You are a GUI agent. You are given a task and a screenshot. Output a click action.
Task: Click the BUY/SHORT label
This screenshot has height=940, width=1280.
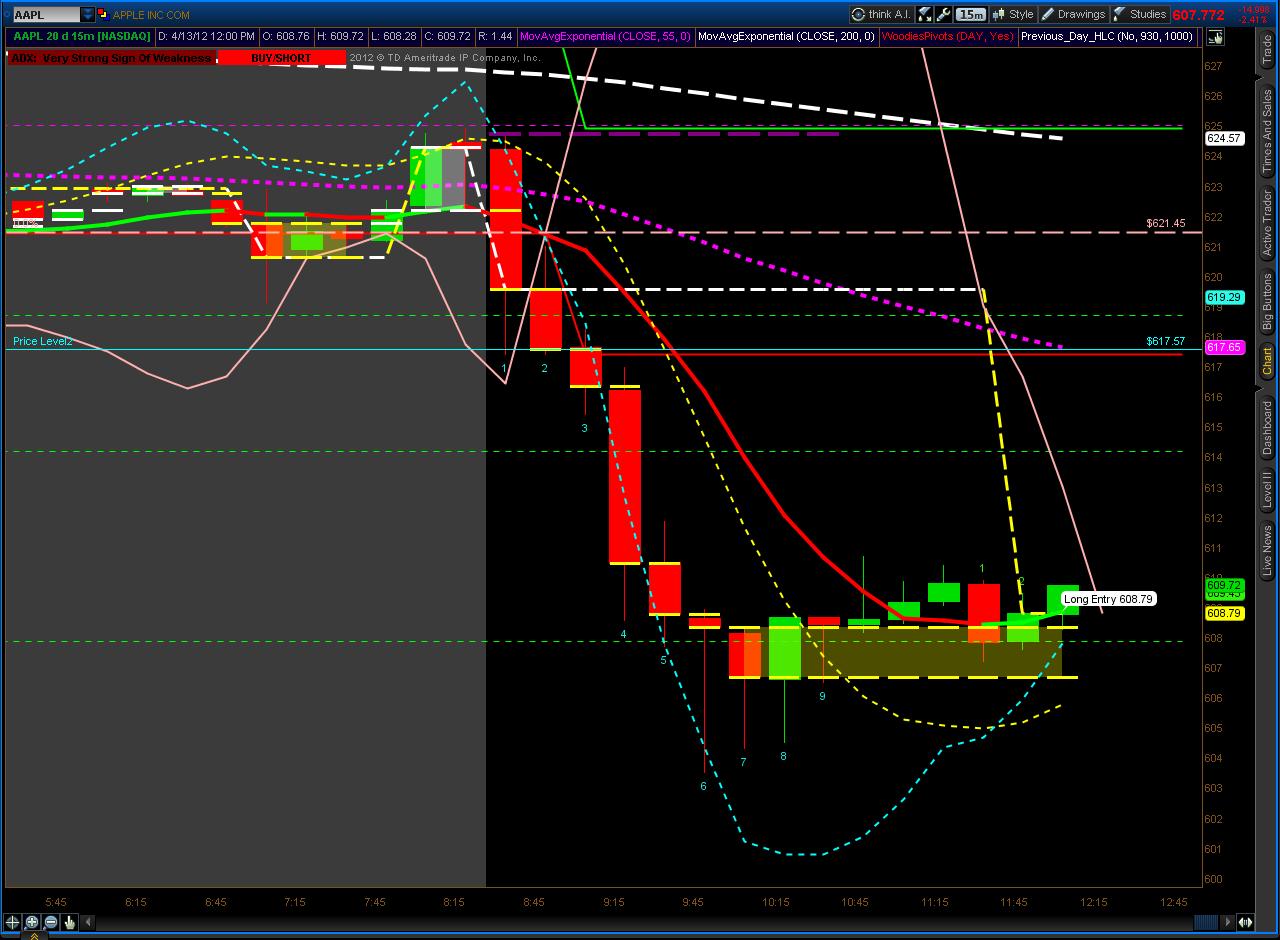pos(281,58)
